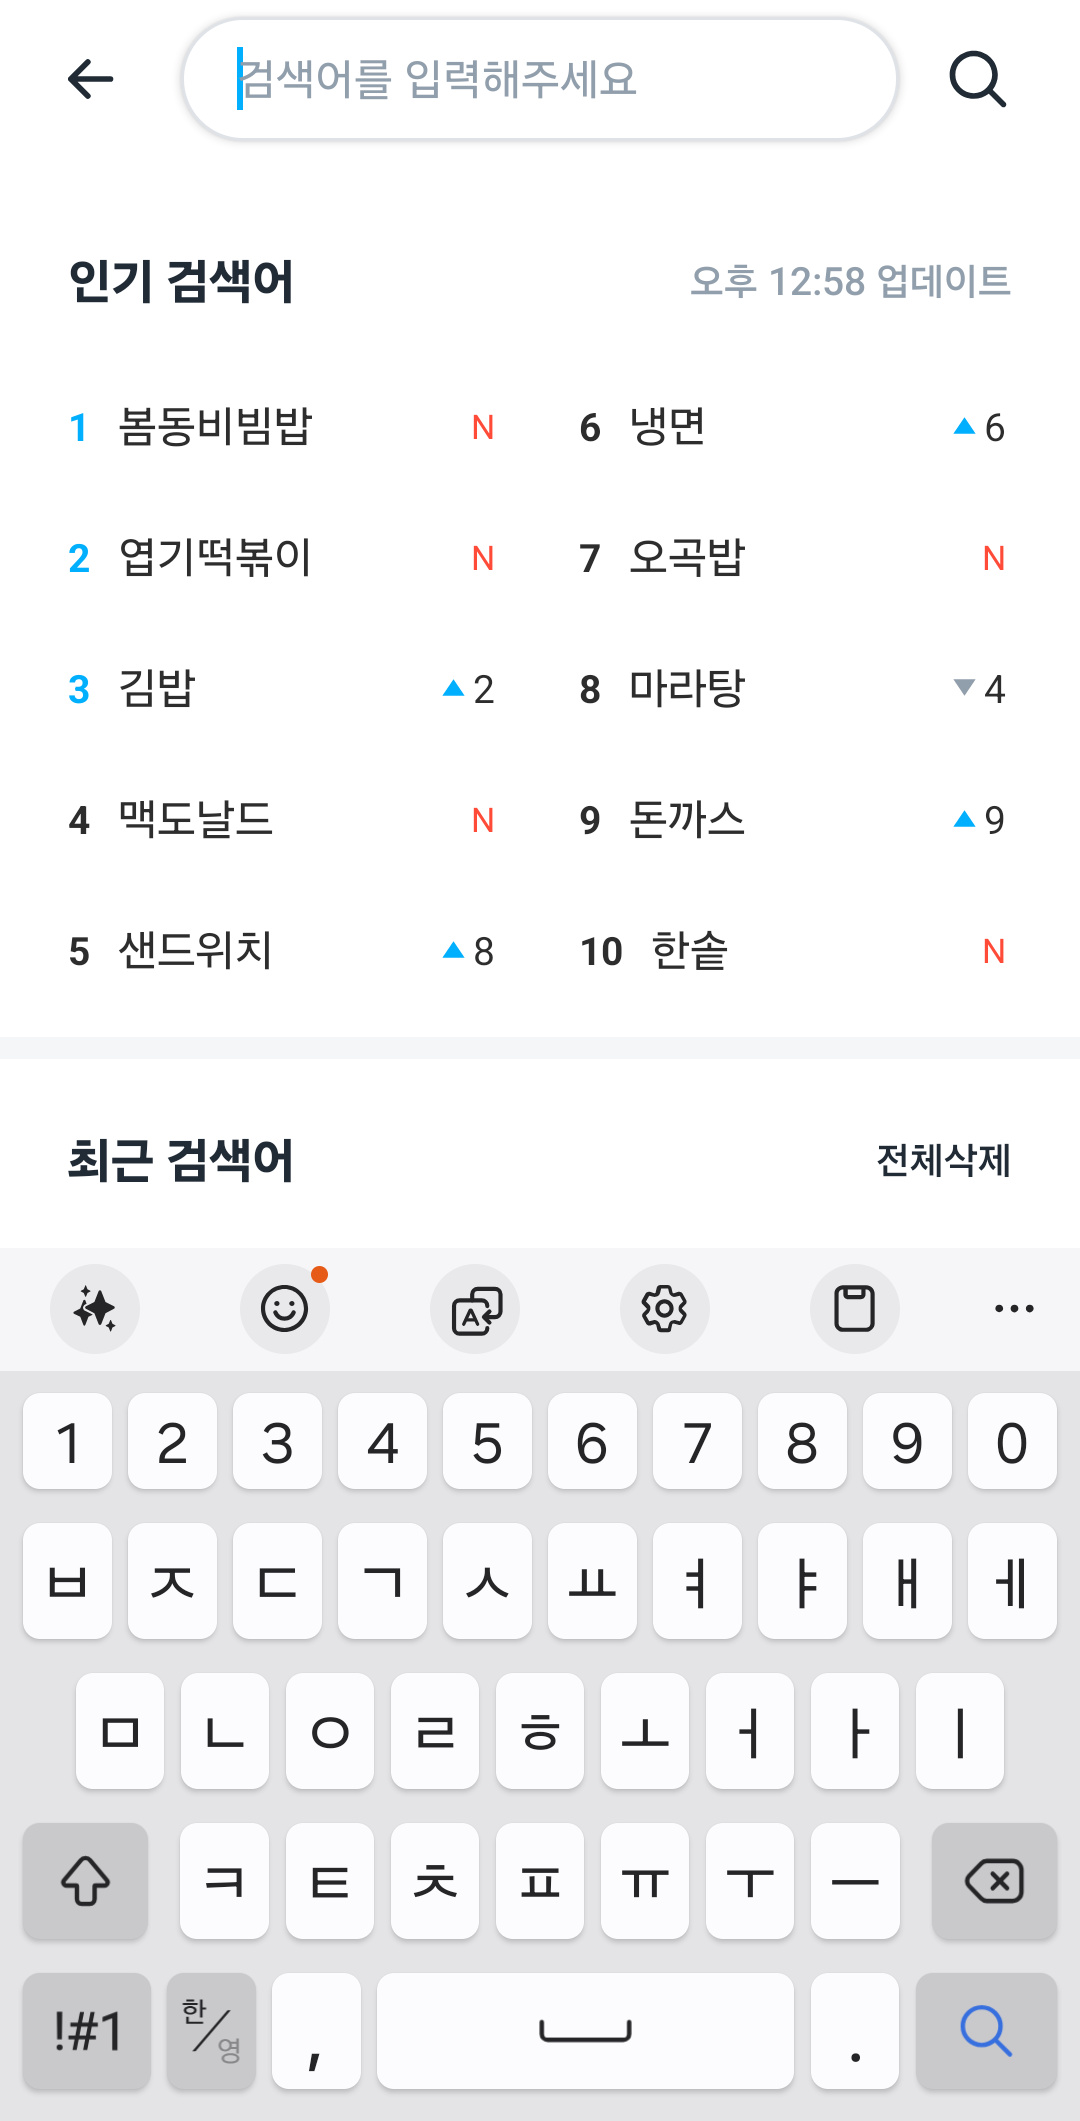The width and height of the screenshot is (1080, 2121).
Task: Toggle the shift key
Action: click(x=86, y=1881)
